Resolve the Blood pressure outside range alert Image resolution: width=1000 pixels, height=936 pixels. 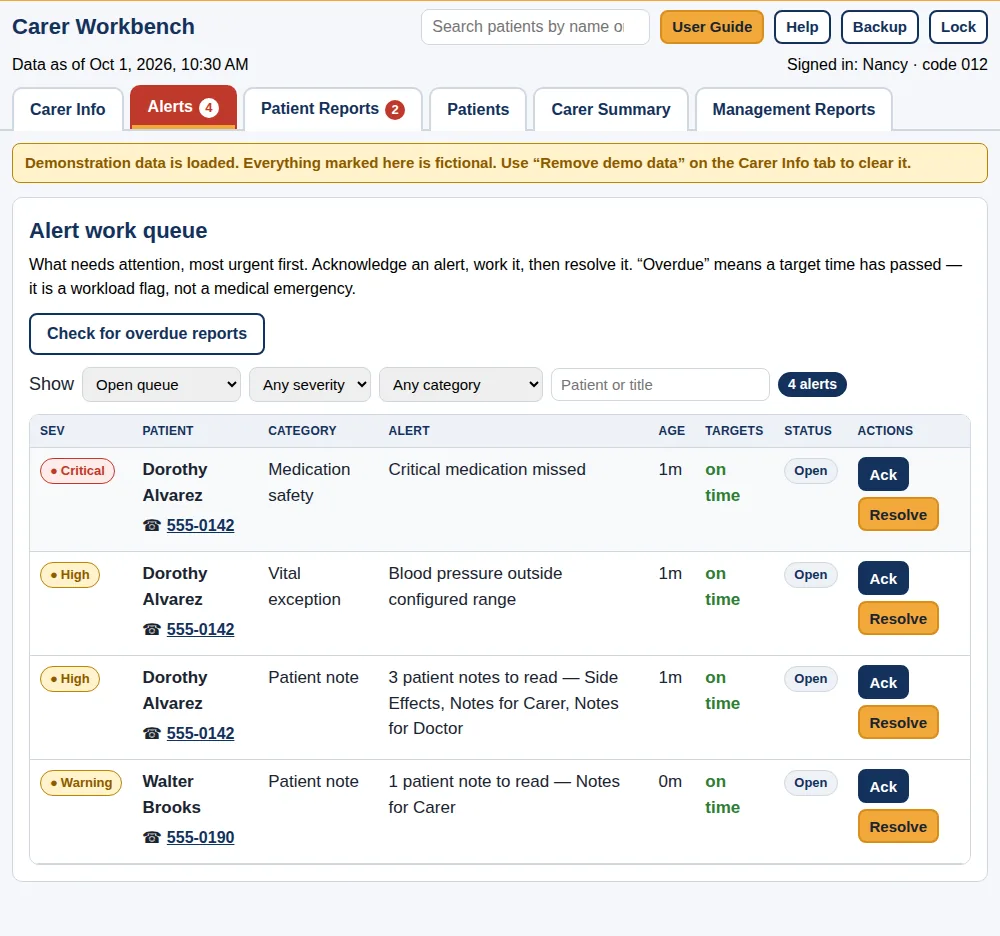898,618
